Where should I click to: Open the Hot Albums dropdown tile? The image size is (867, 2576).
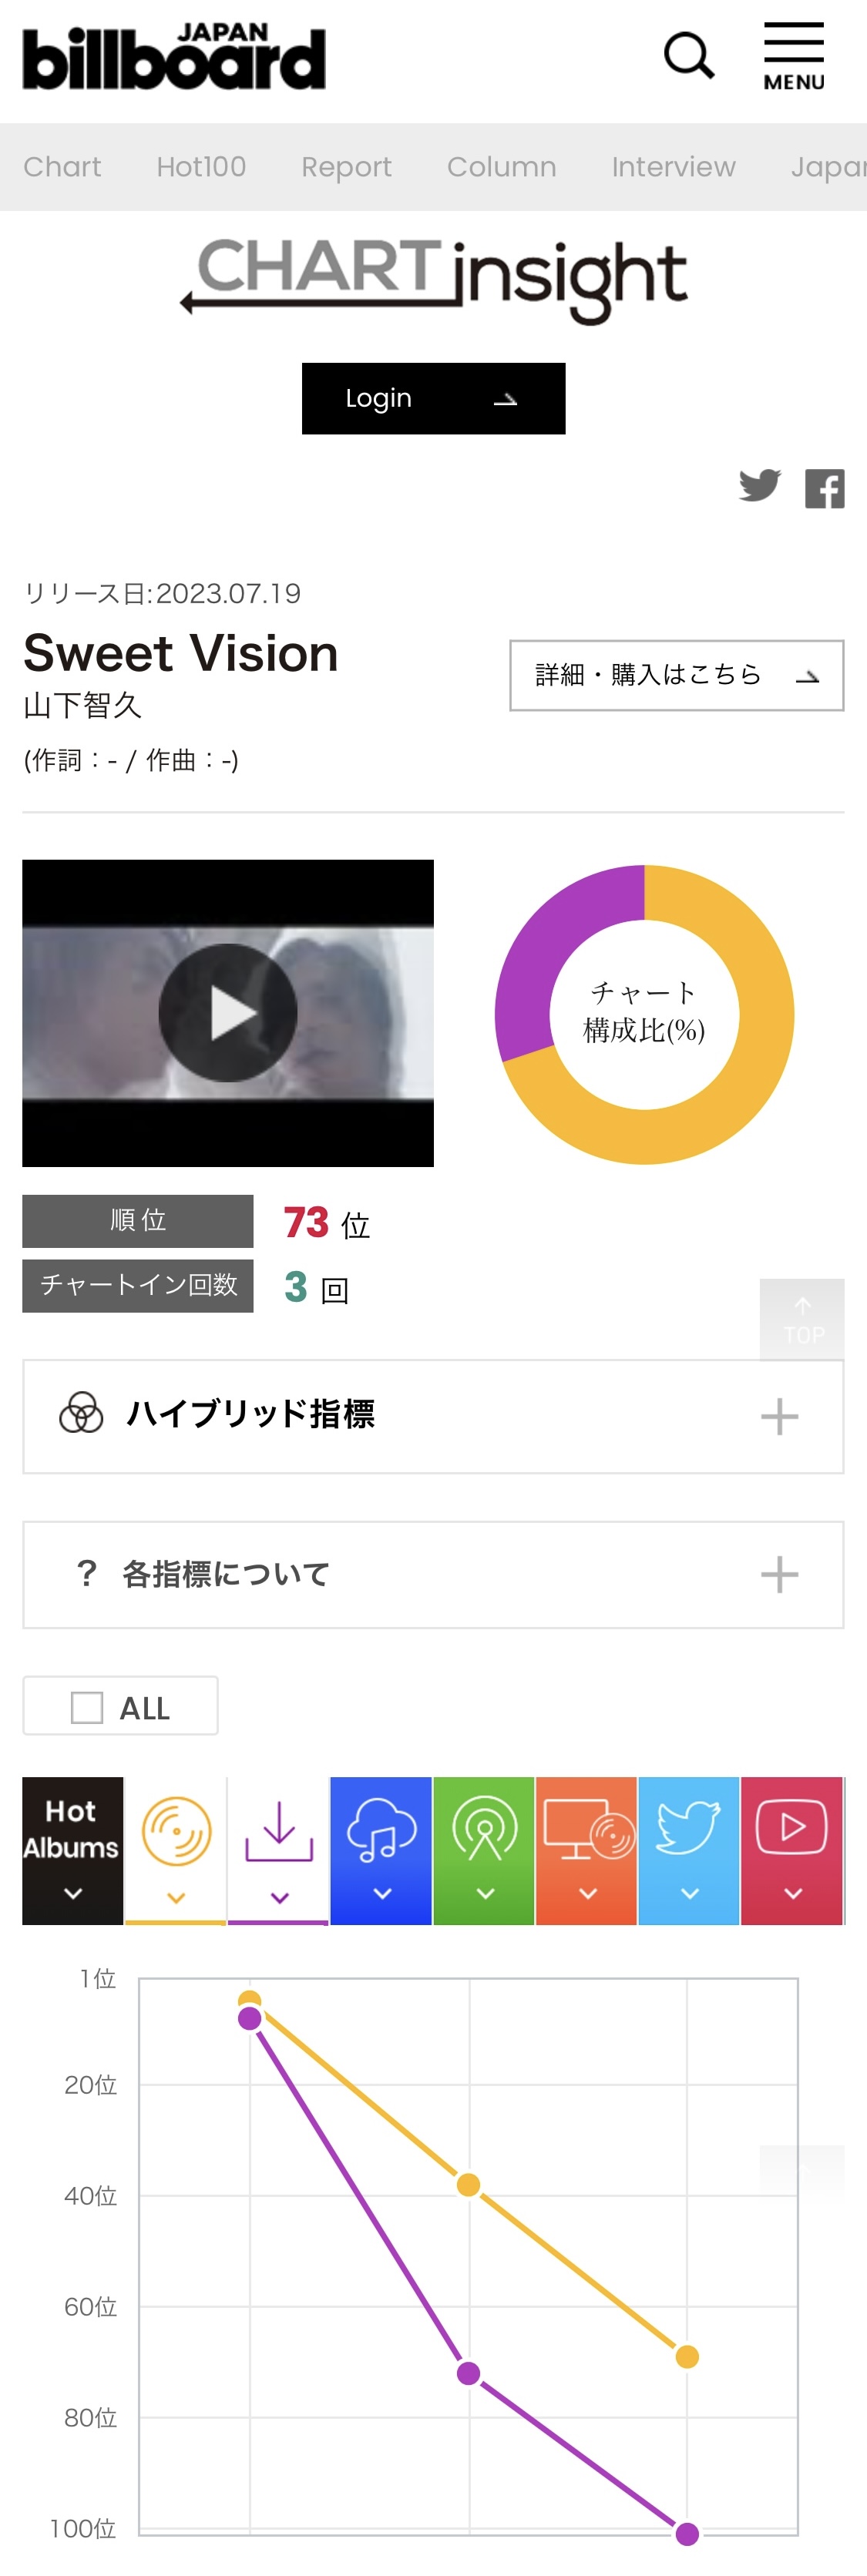(x=73, y=1850)
